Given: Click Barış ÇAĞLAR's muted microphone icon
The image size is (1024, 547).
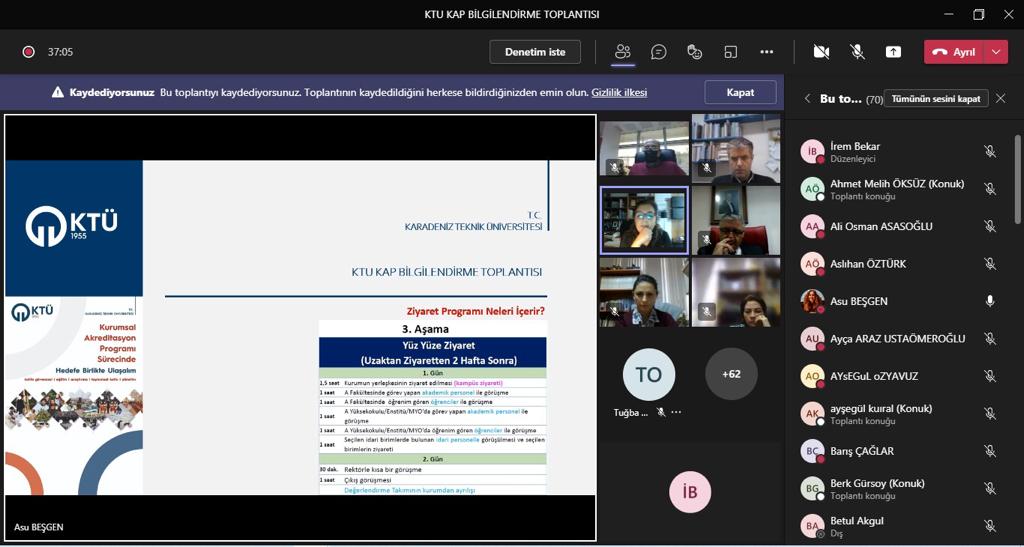Looking at the screenshot, I should click(990, 450).
